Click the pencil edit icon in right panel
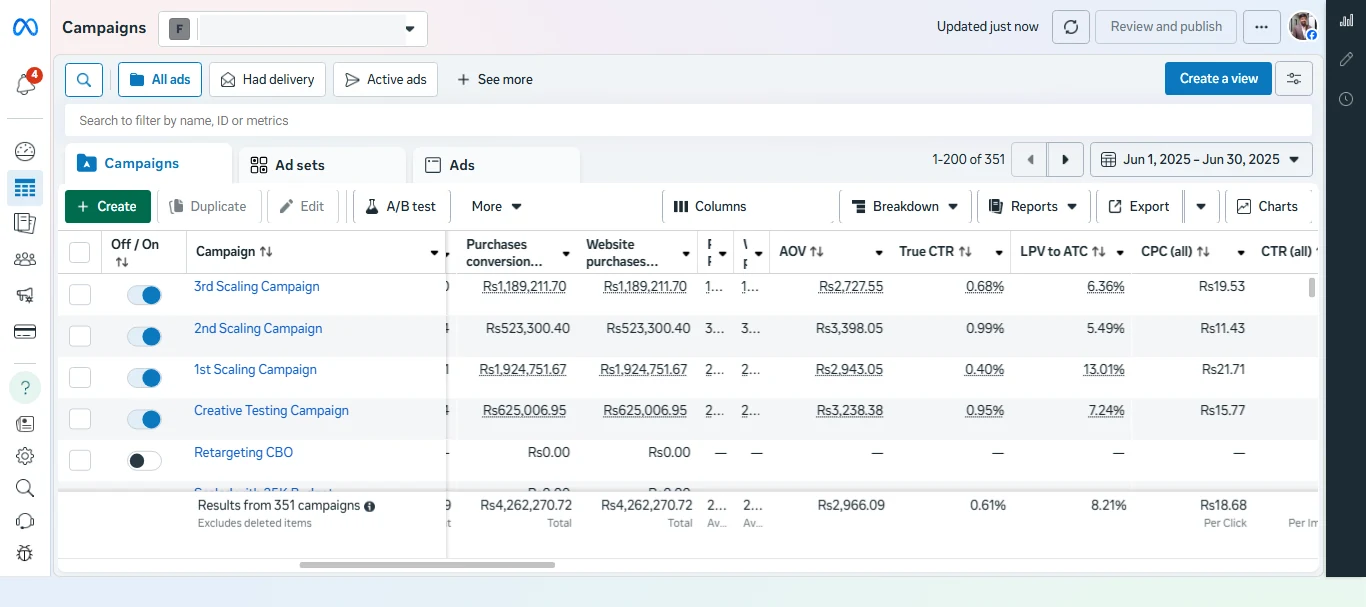This screenshot has height=607, width=1366. (x=1346, y=60)
